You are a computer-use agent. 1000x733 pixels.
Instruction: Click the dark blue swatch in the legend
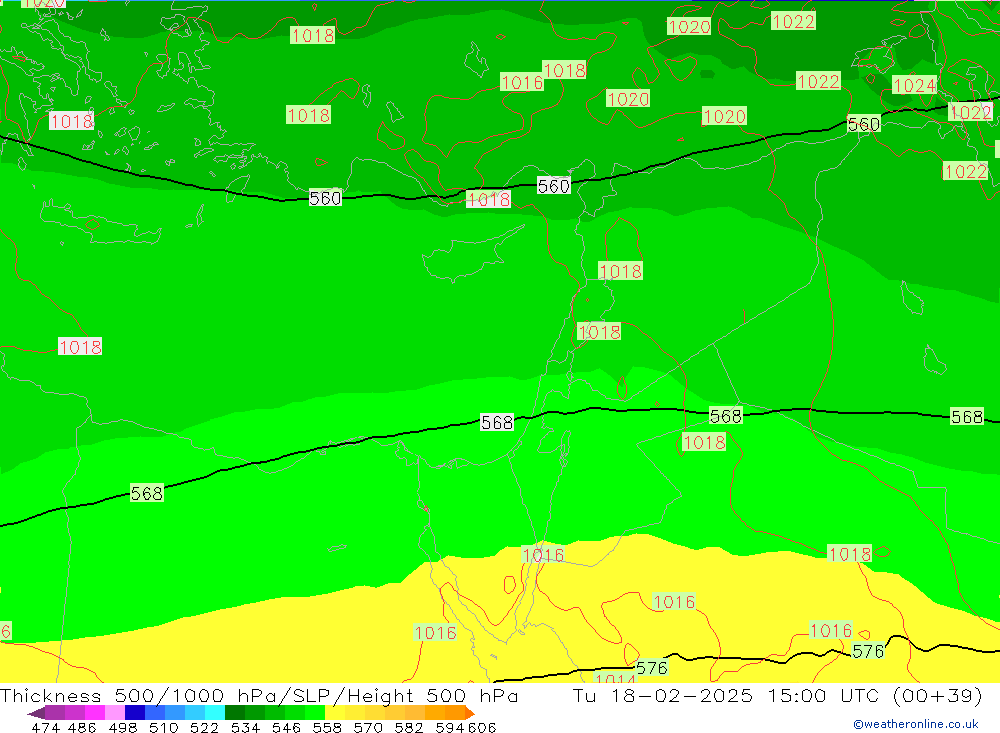pyautogui.click(x=135, y=713)
